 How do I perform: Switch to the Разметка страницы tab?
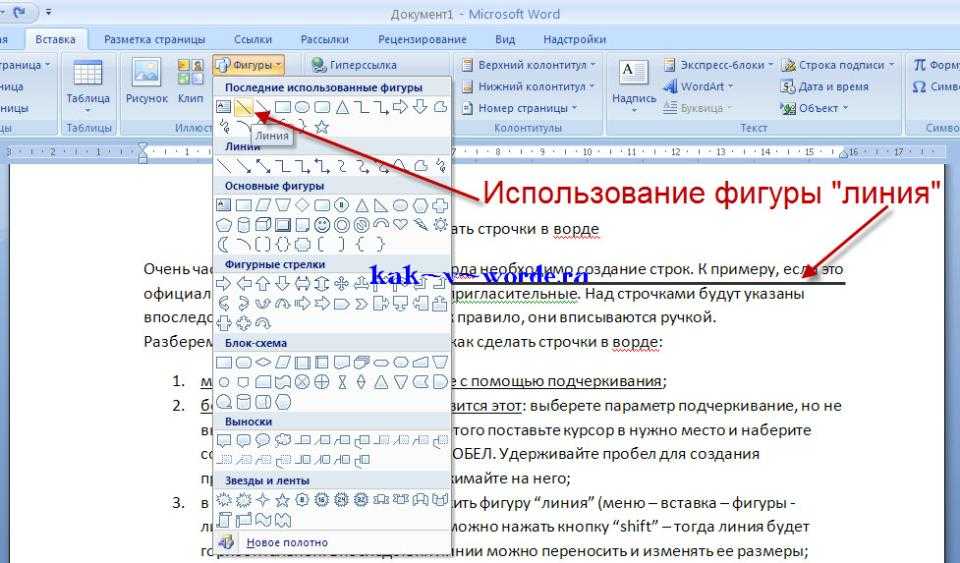coord(154,39)
